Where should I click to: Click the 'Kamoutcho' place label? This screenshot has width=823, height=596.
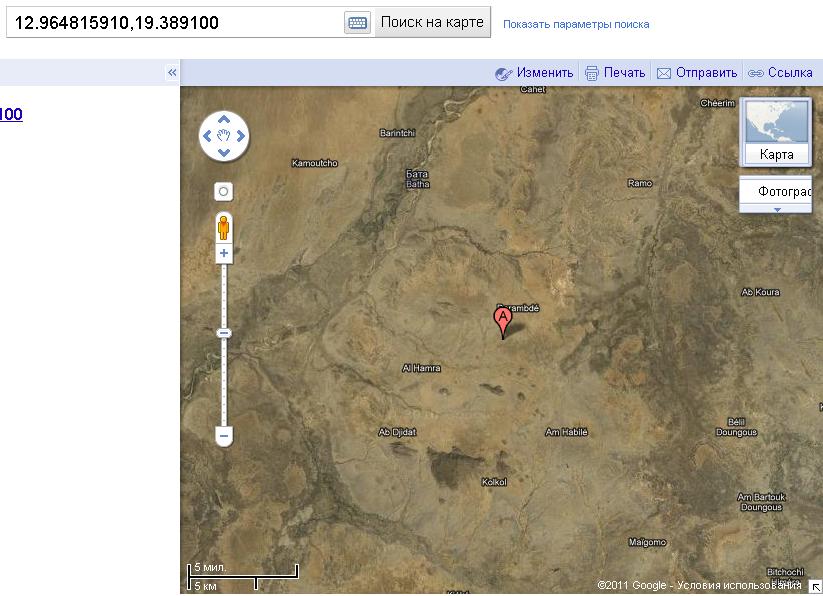click(x=314, y=163)
